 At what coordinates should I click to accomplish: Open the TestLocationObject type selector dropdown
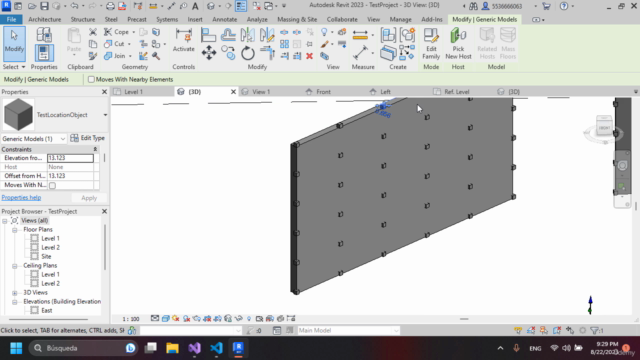[x=105, y=115]
